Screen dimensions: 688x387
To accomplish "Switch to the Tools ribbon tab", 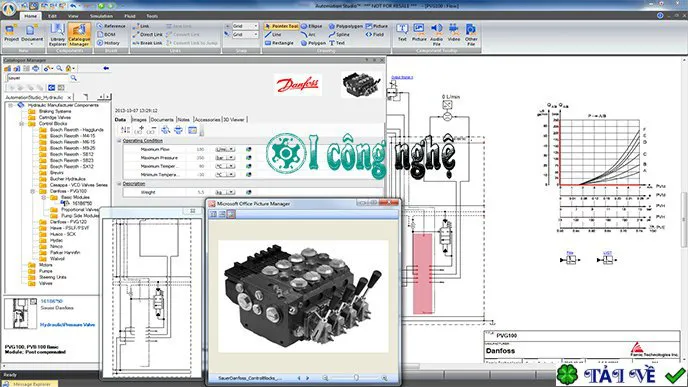I will click(x=152, y=16).
